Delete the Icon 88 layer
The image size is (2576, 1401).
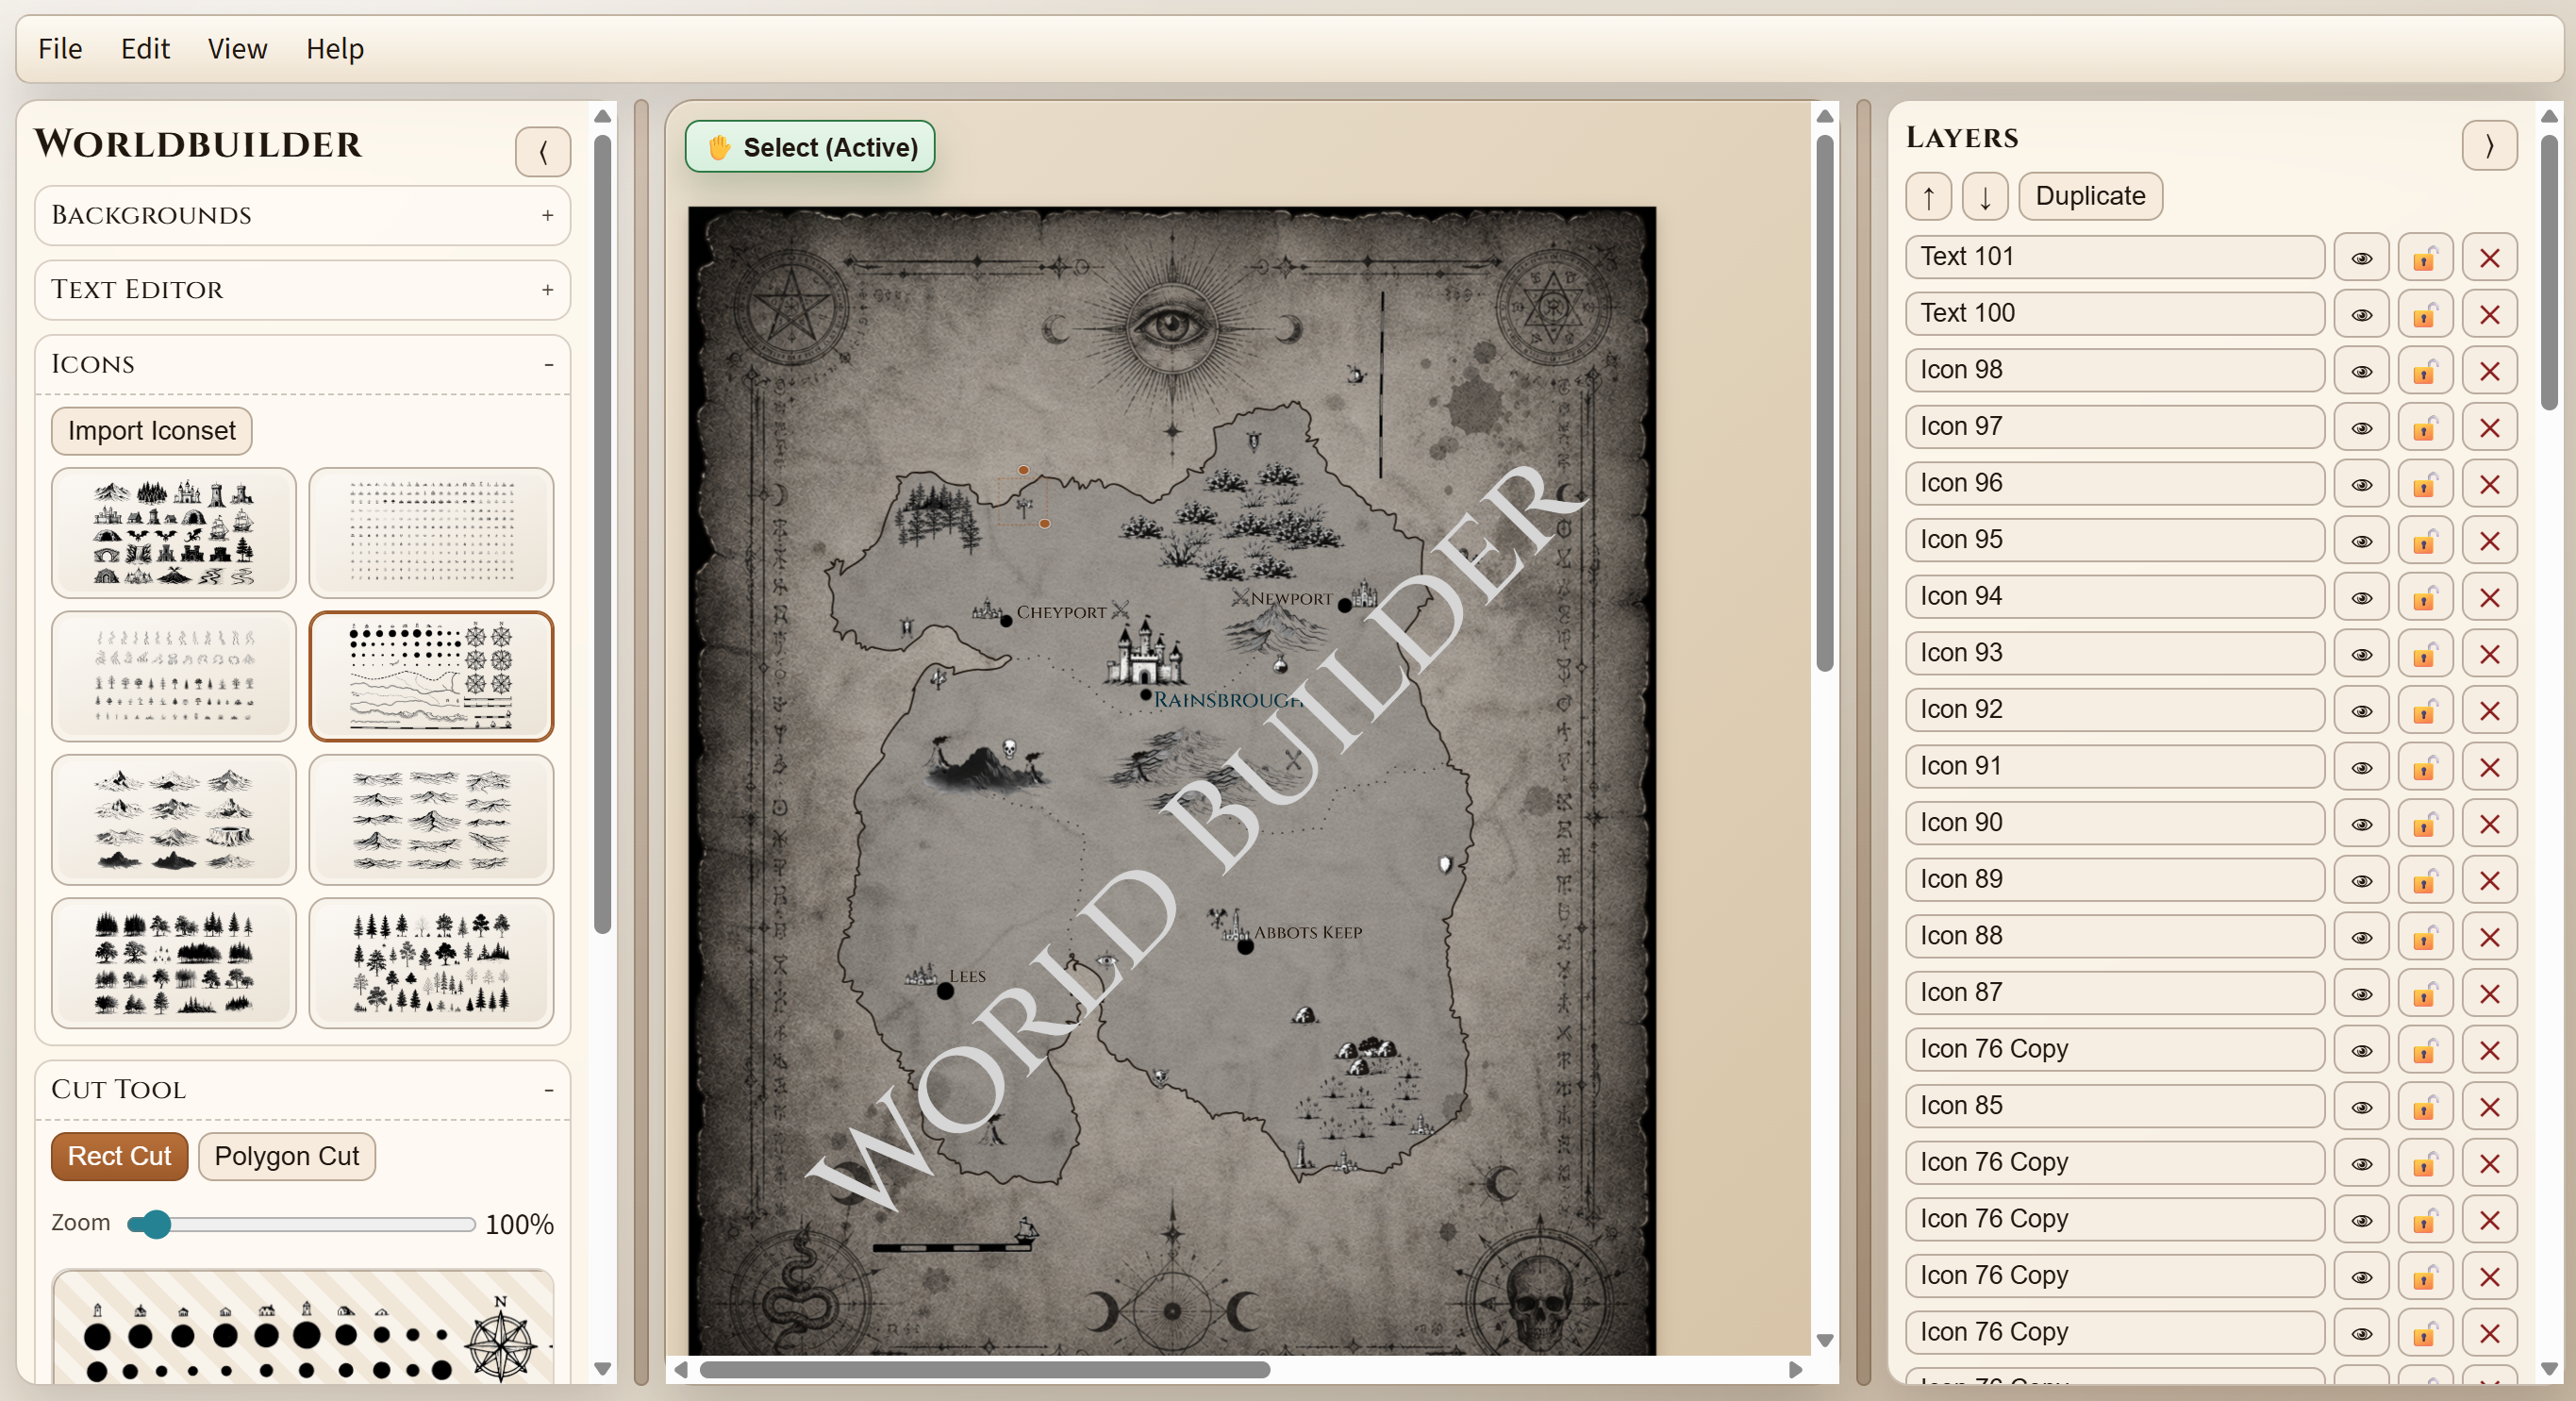coord(2489,937)
